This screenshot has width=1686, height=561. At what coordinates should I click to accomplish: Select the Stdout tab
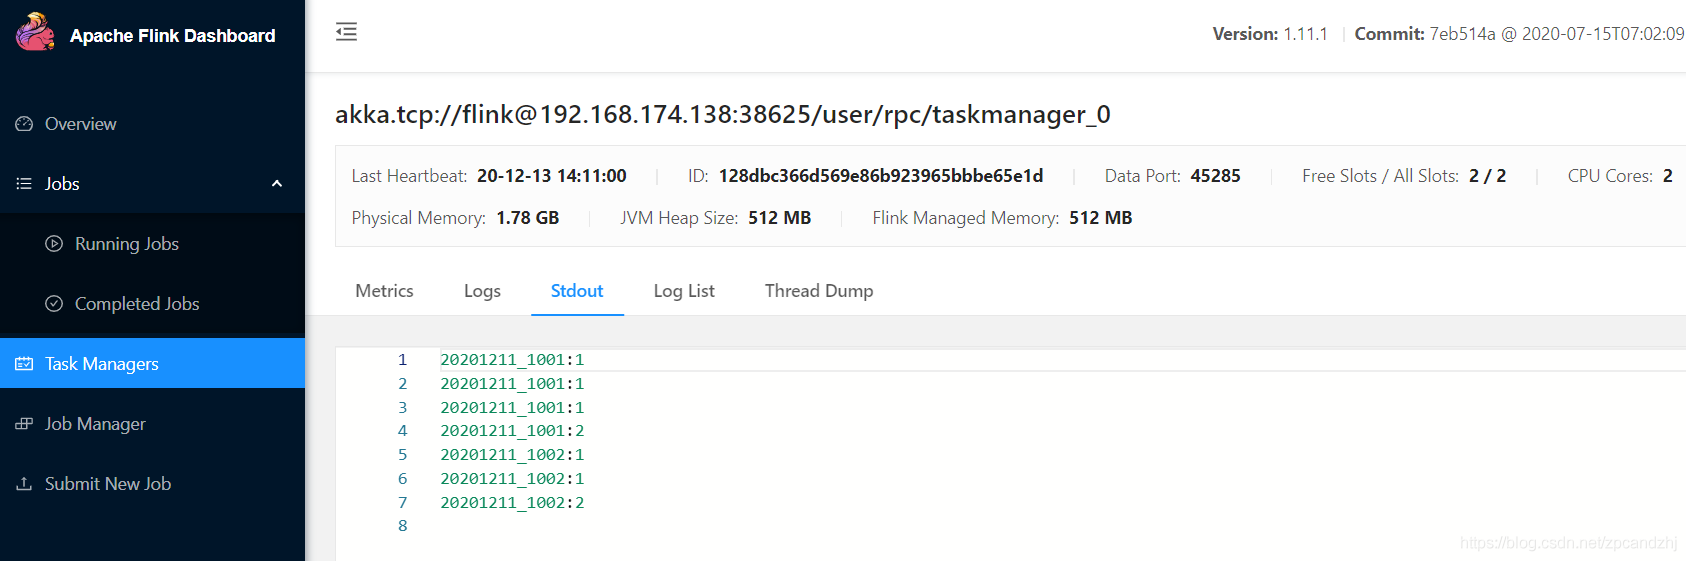click(577, 291)
